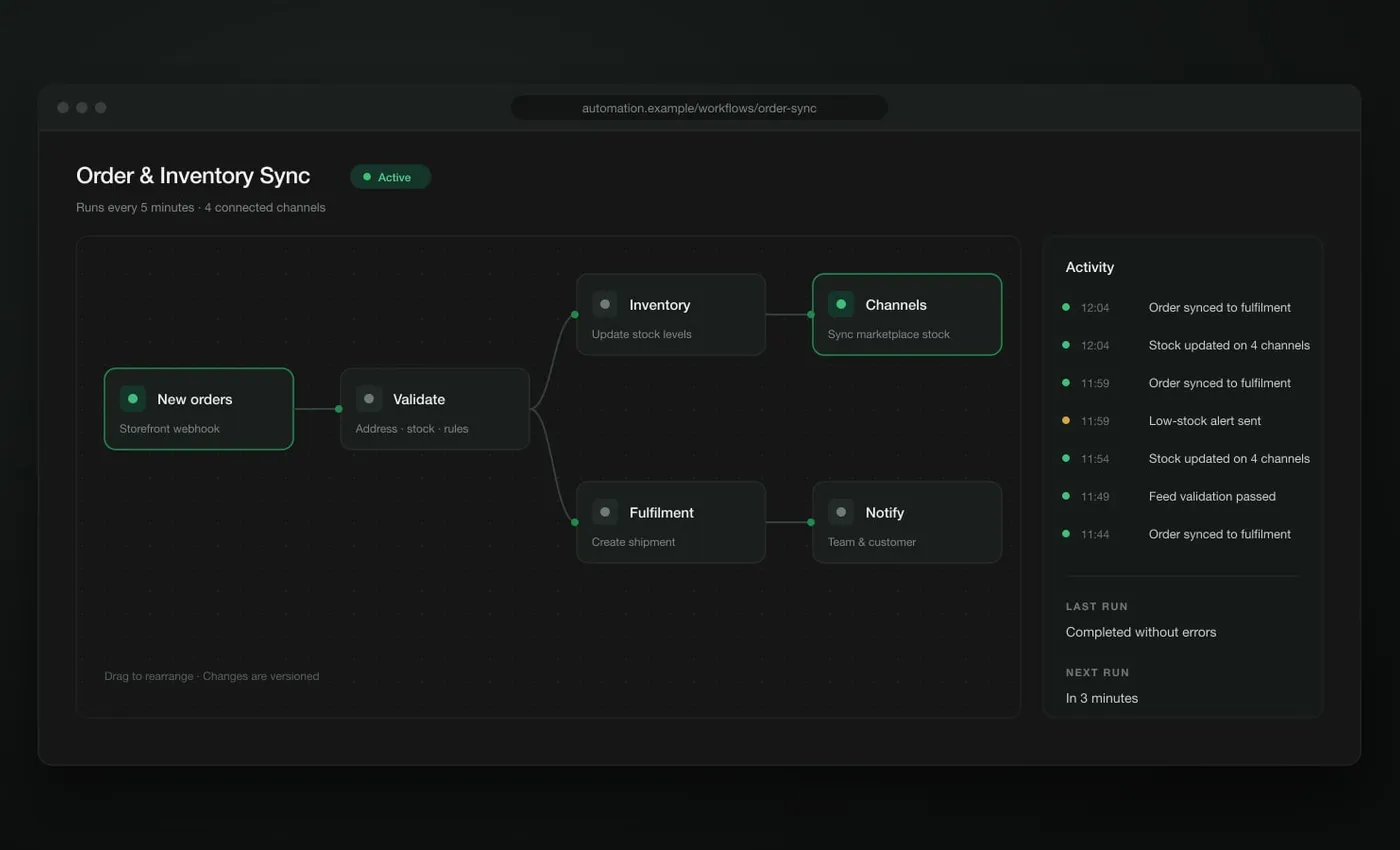Click the "Sync marketplace stock" description
This screenshot has width=1400, height=850.
pyautogui.click(x=889, y=334)
